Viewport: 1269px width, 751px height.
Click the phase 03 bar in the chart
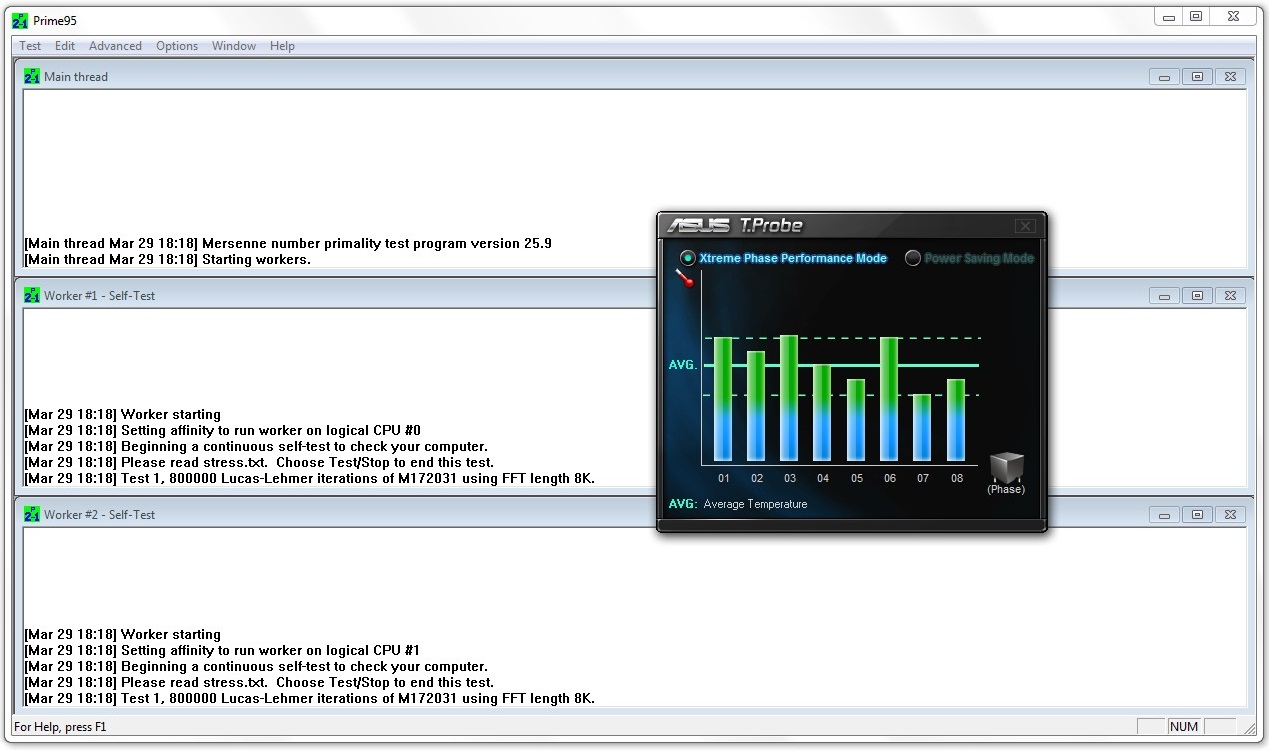click(x=789, y=399)
